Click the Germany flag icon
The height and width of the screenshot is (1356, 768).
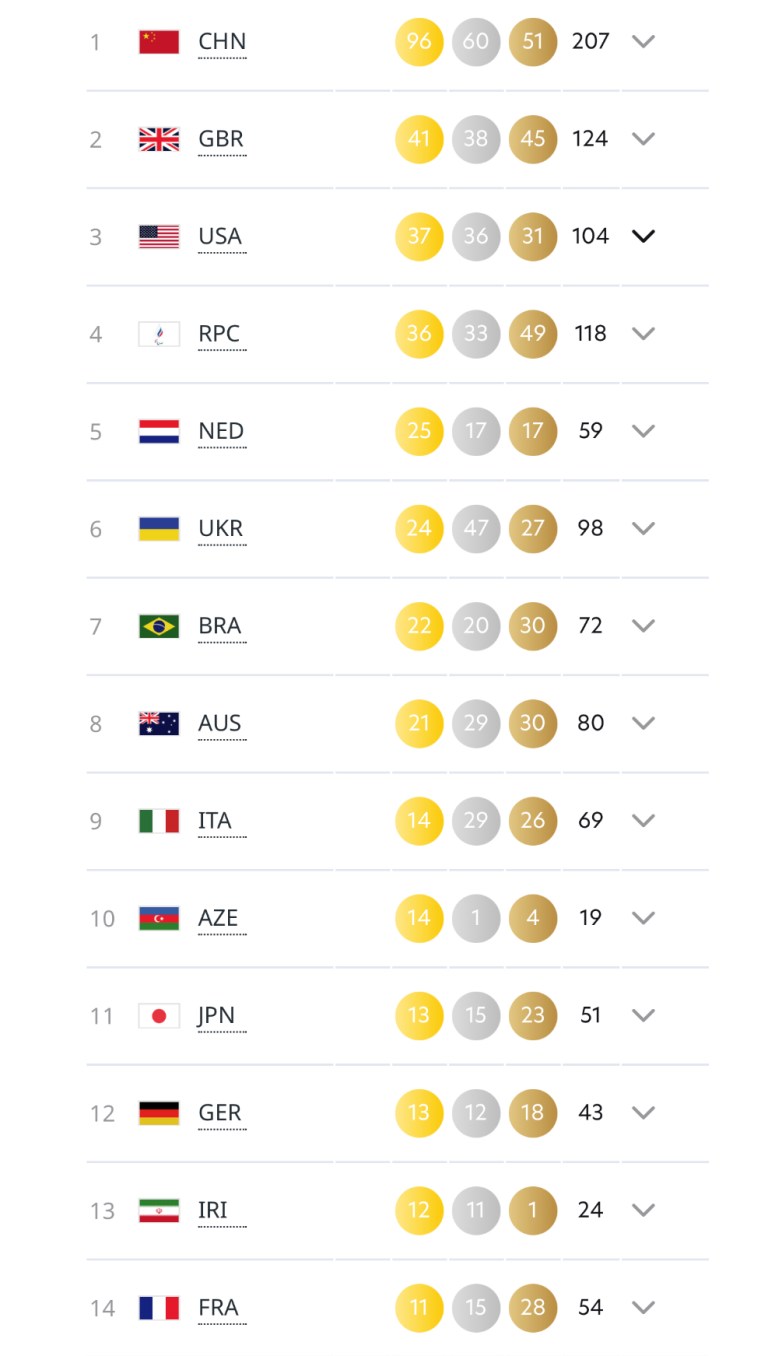coord(159,1113)
